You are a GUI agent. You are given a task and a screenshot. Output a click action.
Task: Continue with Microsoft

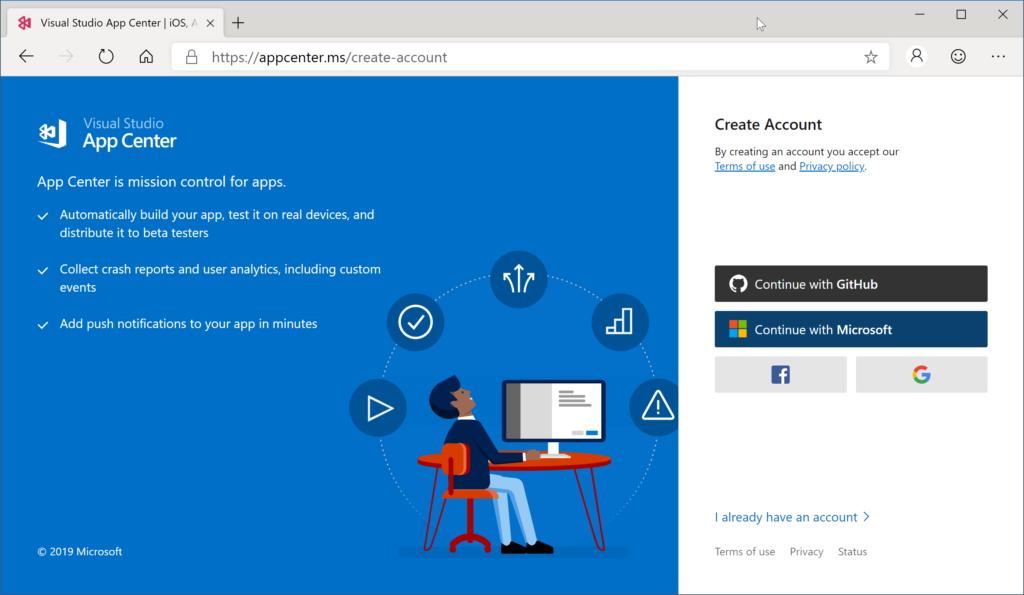[x=850, y=329]
